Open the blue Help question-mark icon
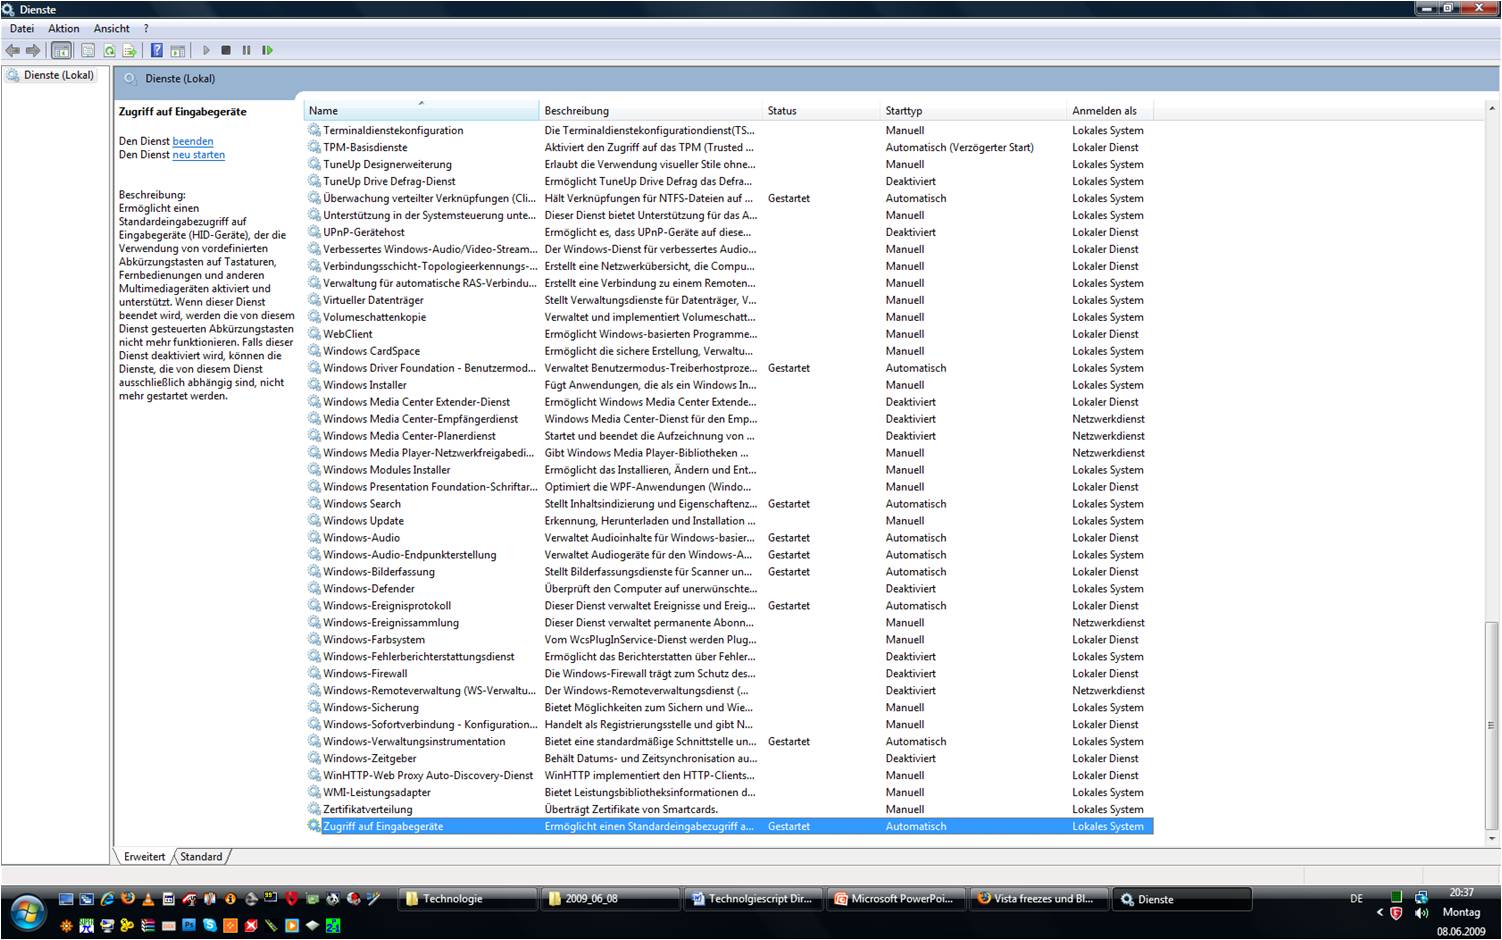The image size is (1502, 940). click(x=156, y=50)
